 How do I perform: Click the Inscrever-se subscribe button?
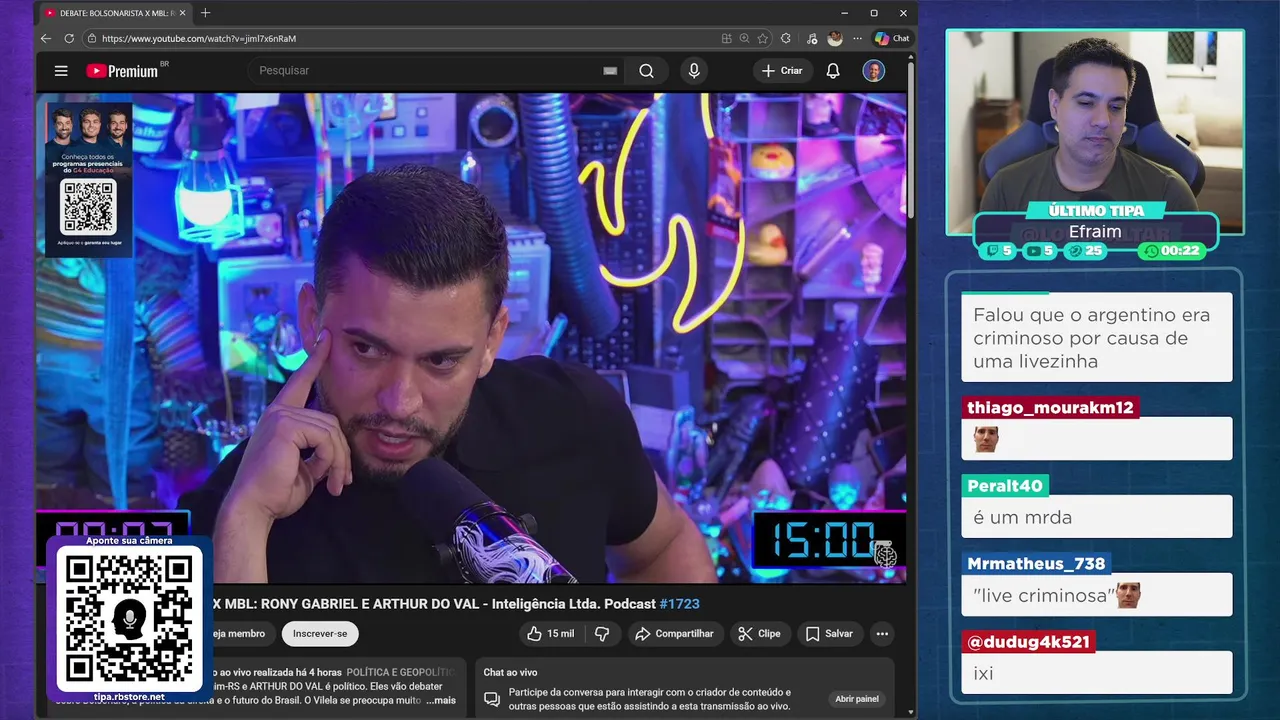click(x=320, y=633)
